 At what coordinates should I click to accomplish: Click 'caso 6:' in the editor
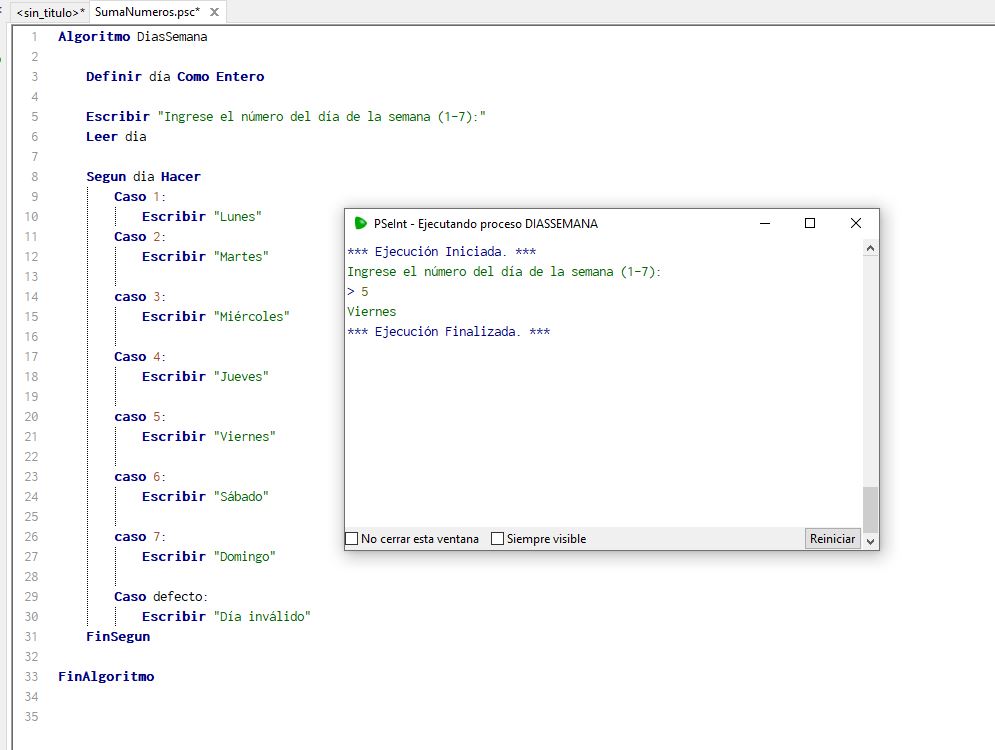[140, 477]
